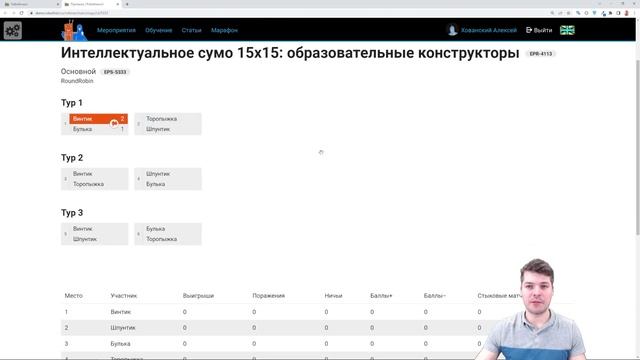The height and width of the screenshot is (360, 640).
Task: Click the user avatar icon
Action: point(452,30)
